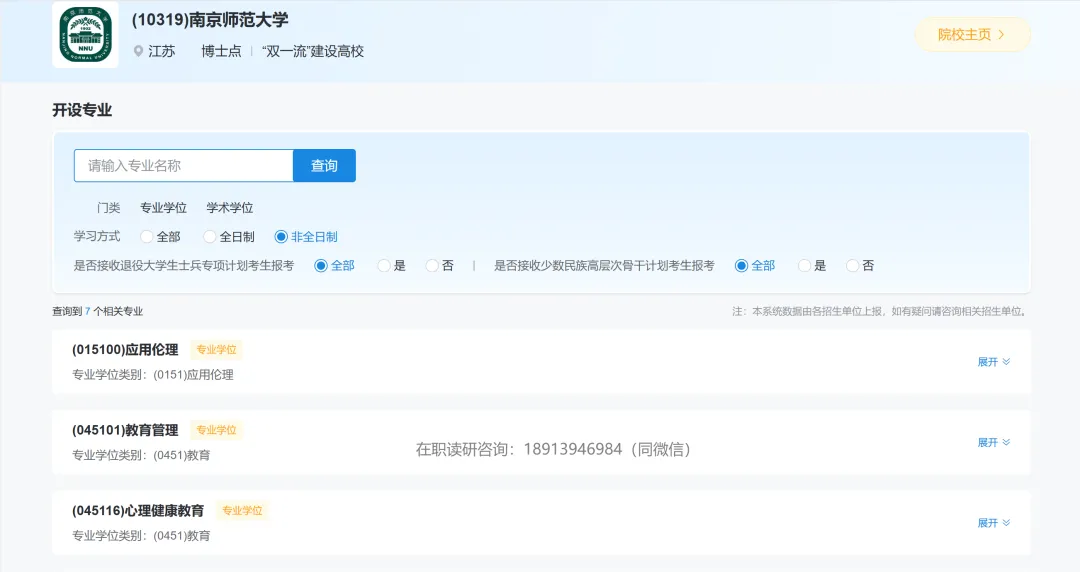Click the (10319)南京师范大学 heading

pos(210,20)
